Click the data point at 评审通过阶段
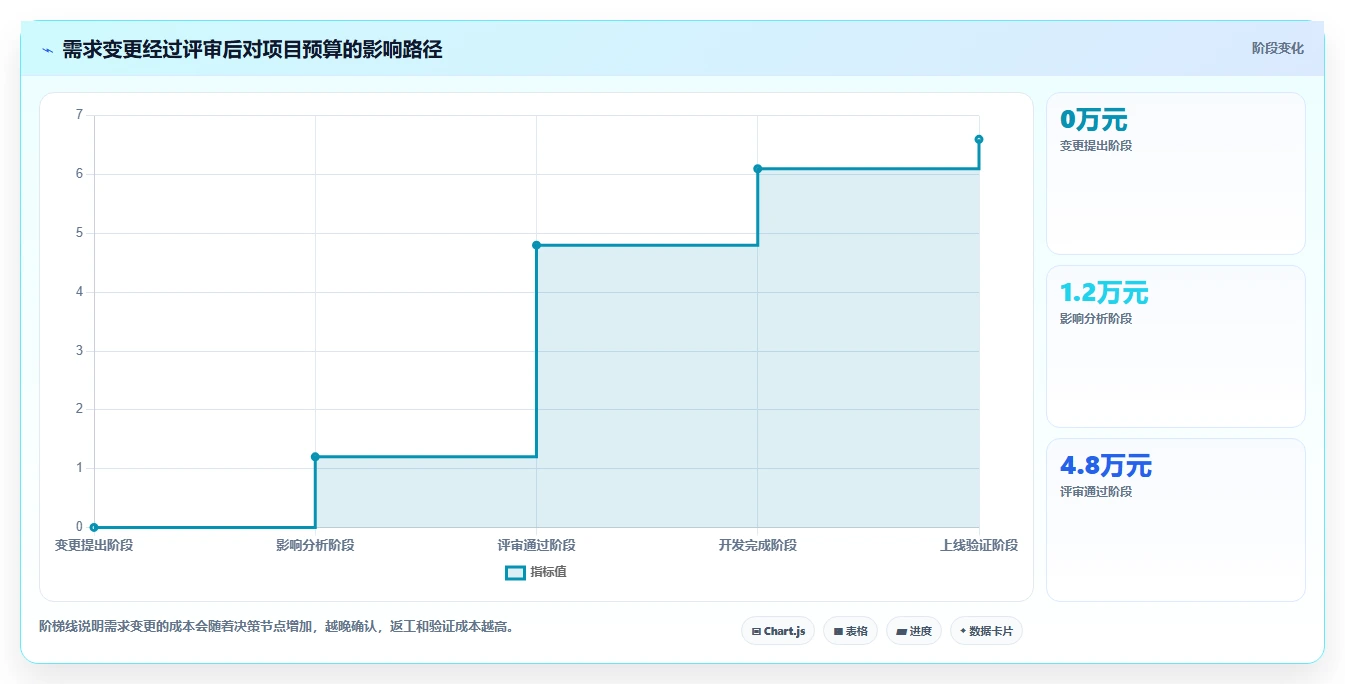 tap(536, 245)
